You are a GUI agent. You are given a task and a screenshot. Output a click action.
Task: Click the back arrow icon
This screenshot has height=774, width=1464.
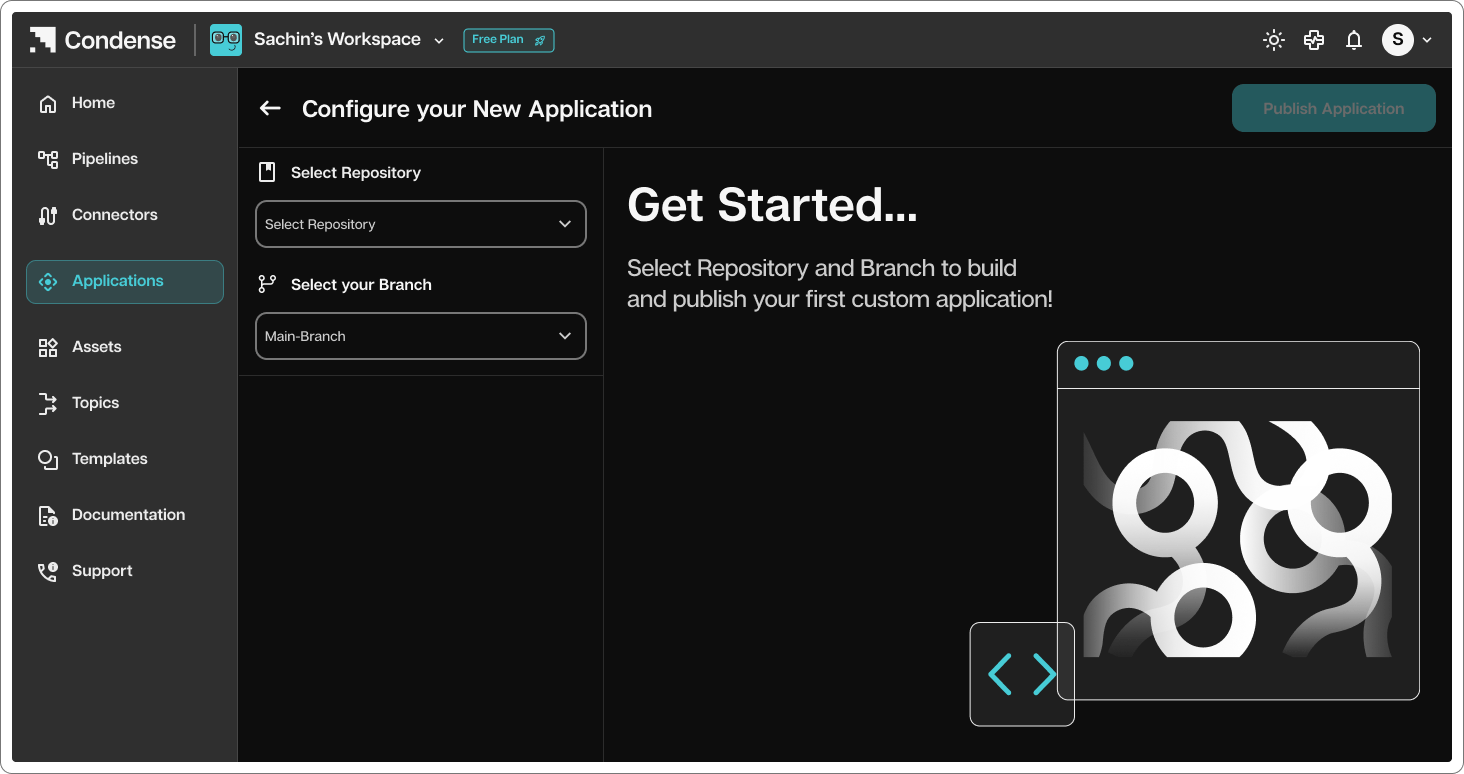270,108
